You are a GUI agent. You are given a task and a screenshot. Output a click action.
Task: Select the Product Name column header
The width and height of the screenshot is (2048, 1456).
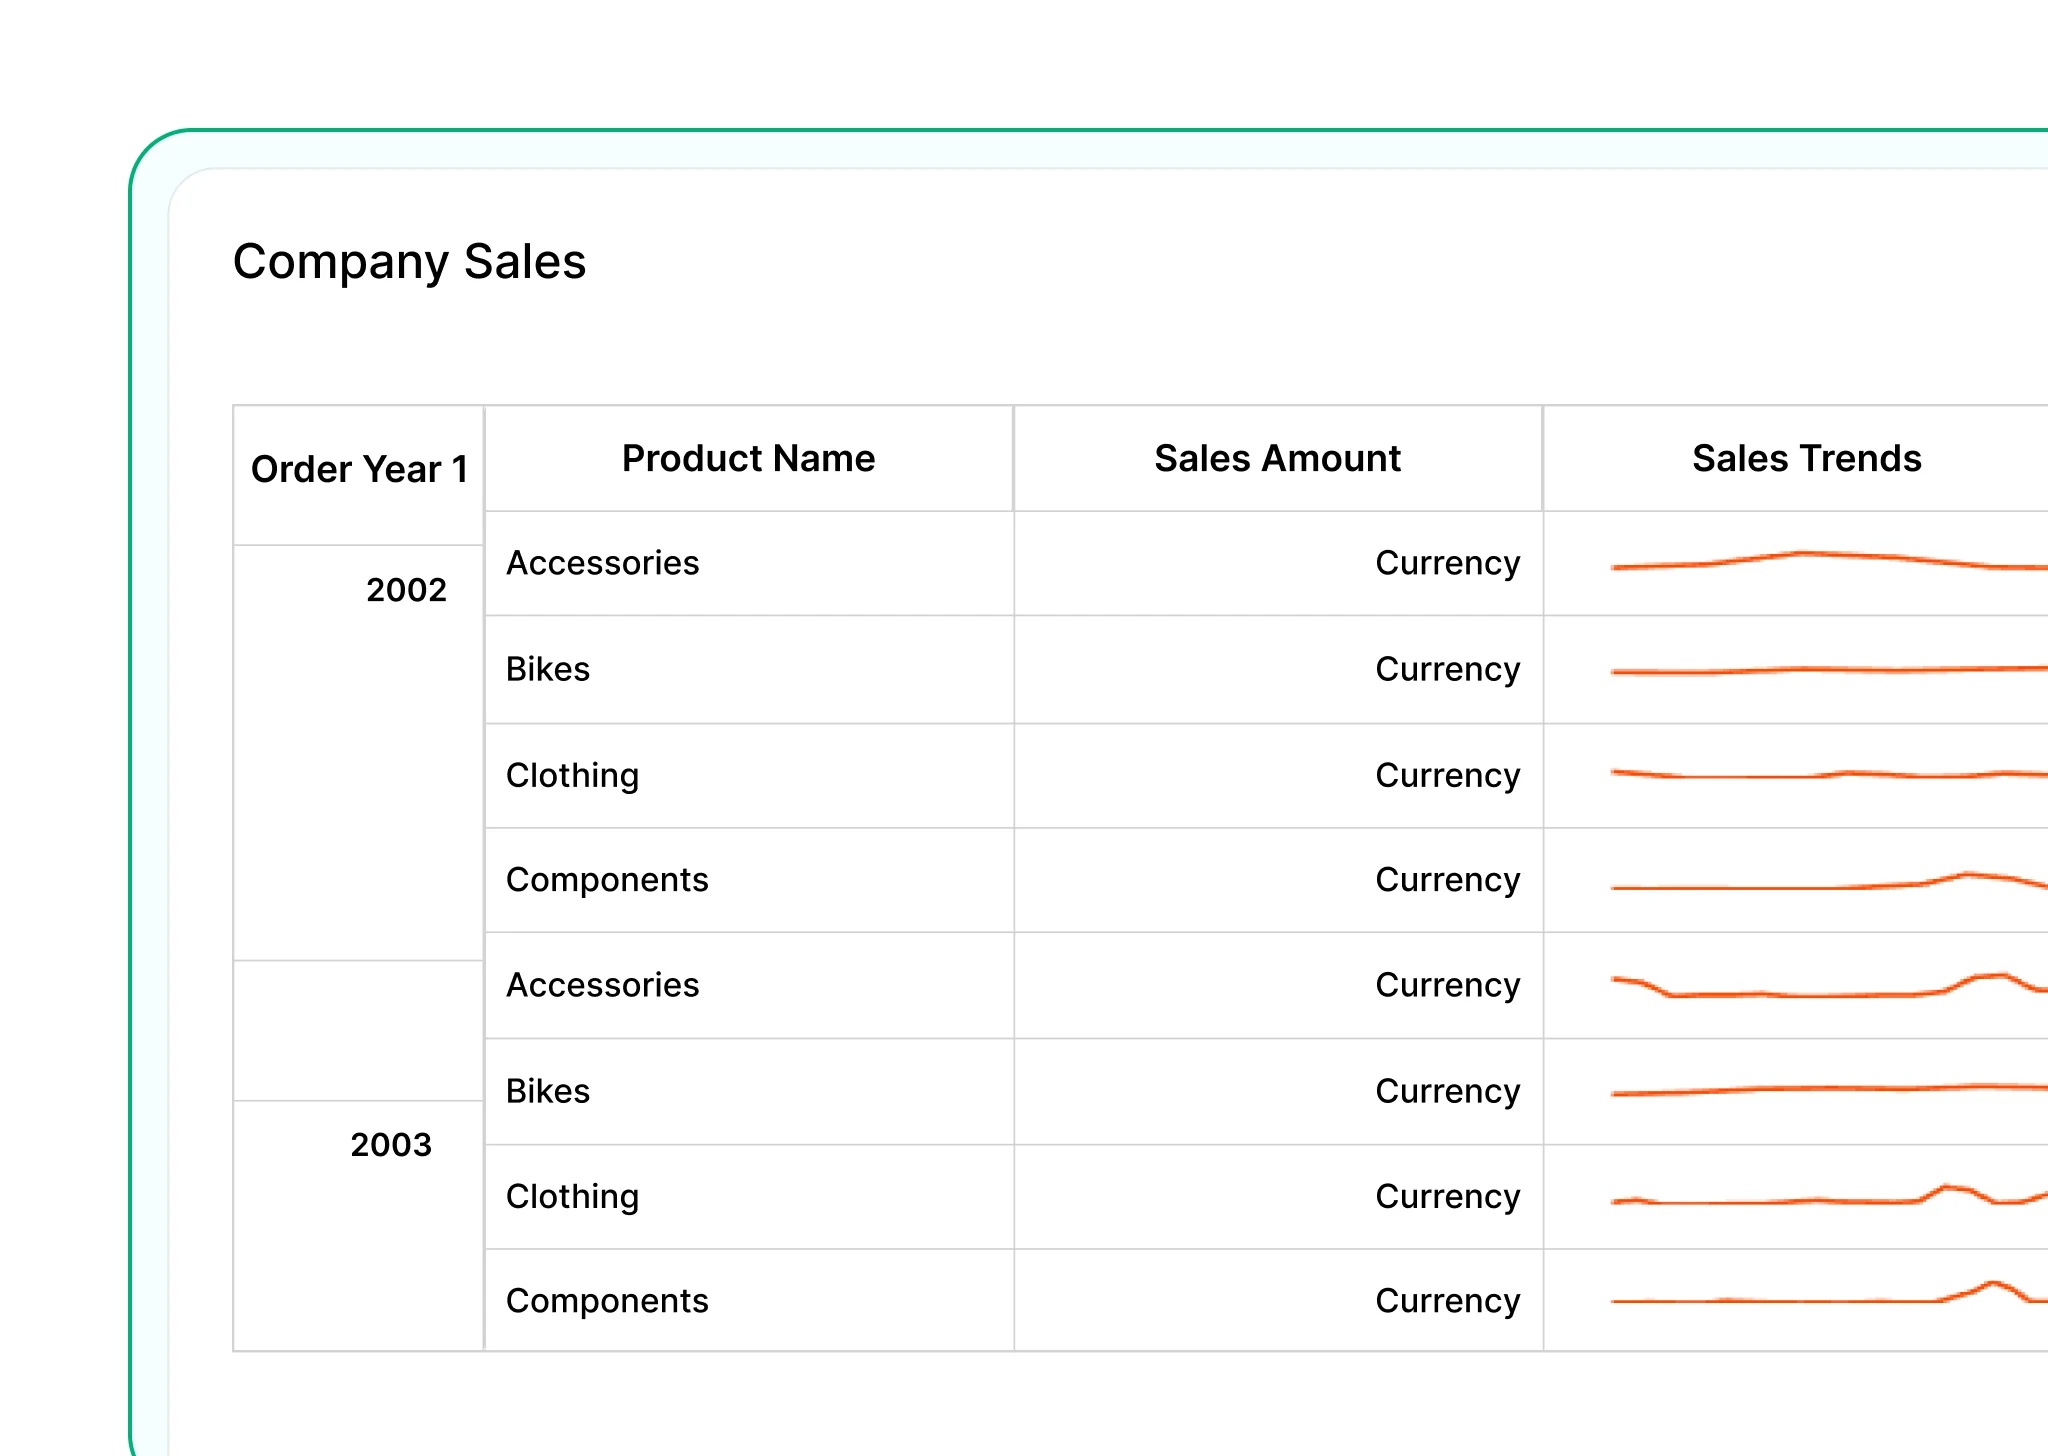pos(747,458)
